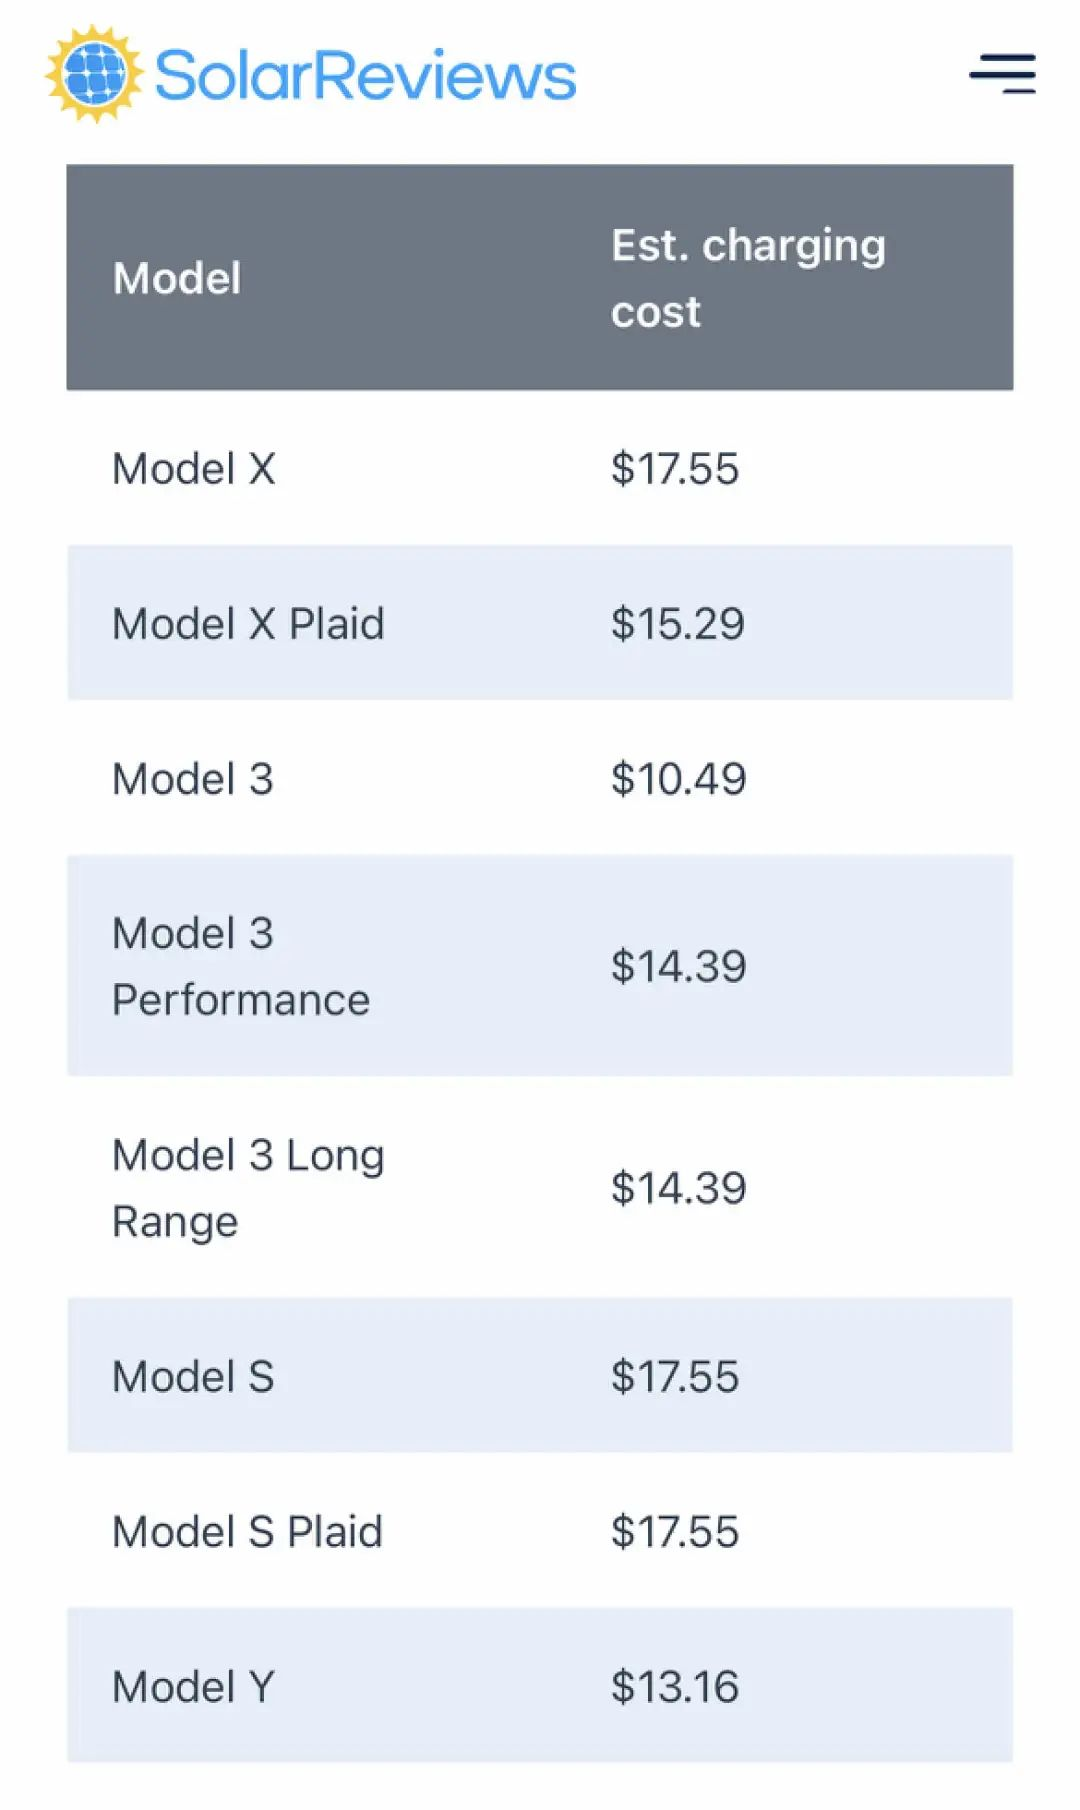Click the SolarReviews sun logo icon
Viewport: 1080px width, 1810px height.
95,74
